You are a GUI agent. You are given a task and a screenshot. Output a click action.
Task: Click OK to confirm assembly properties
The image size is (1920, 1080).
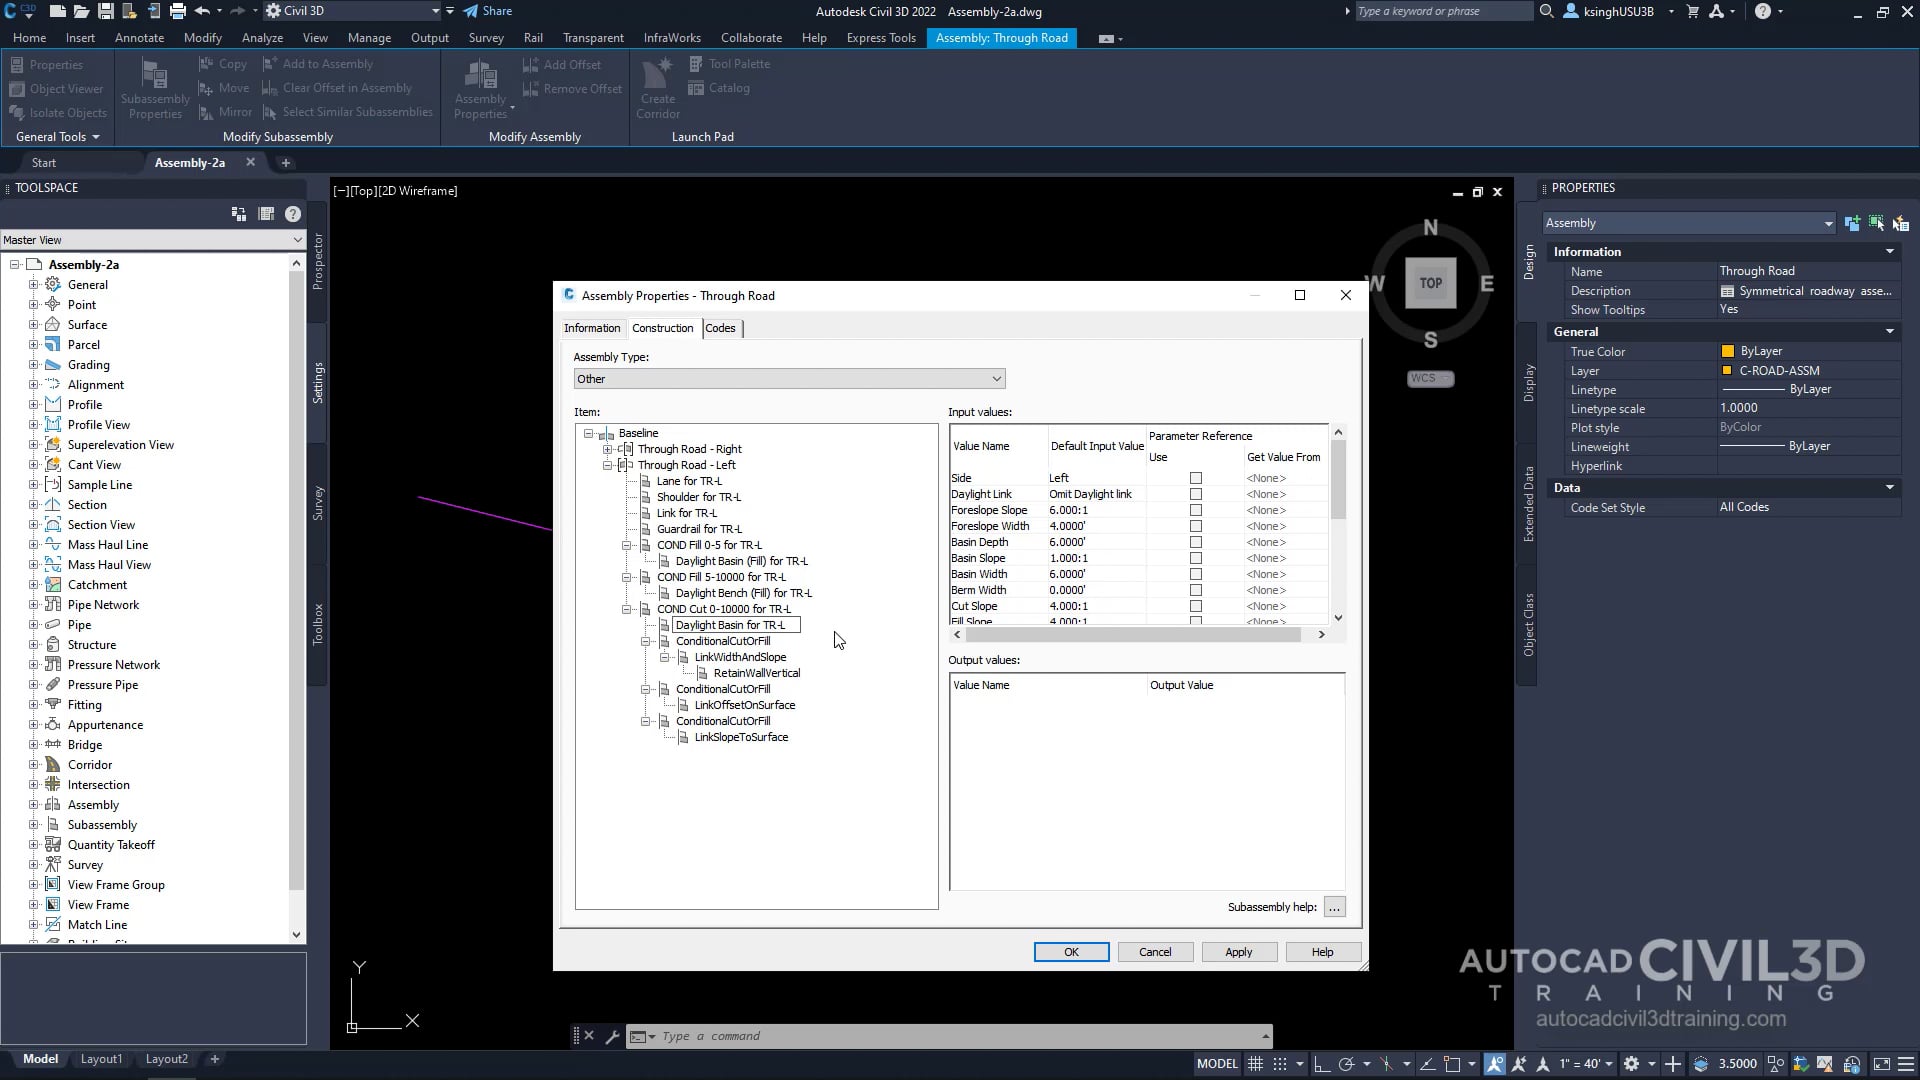point(1071,951)
